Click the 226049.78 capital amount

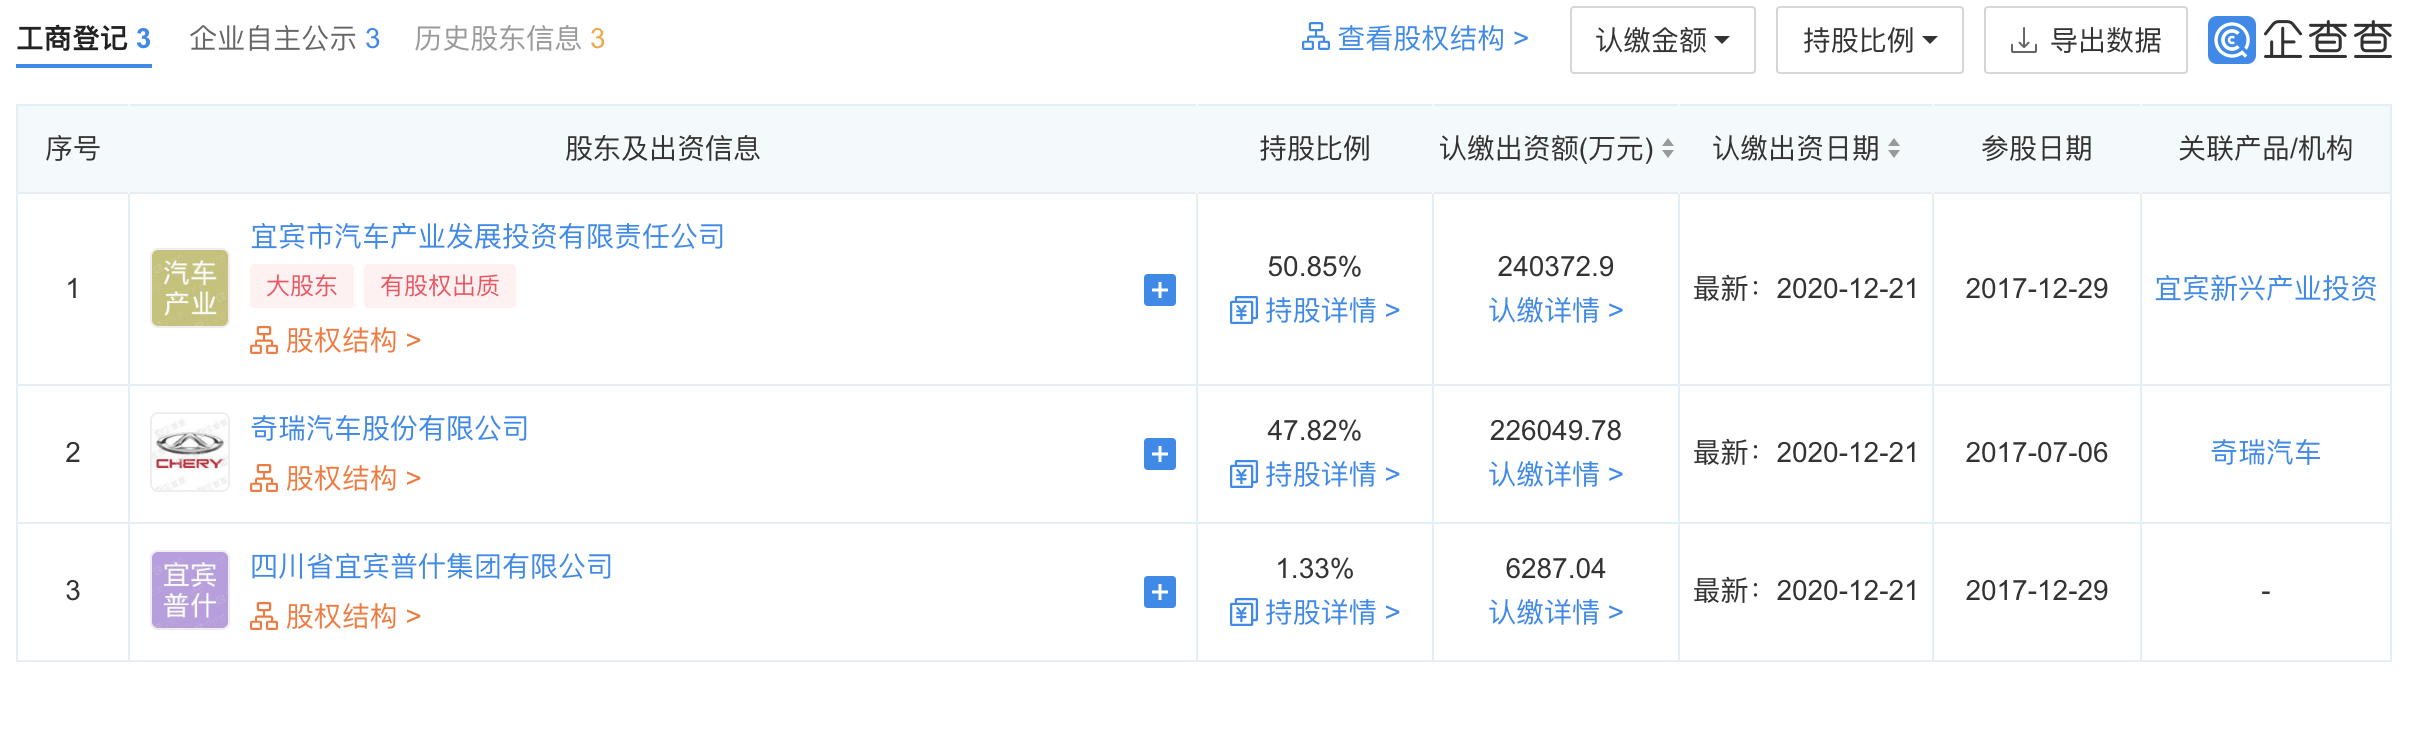[1556, 431]
